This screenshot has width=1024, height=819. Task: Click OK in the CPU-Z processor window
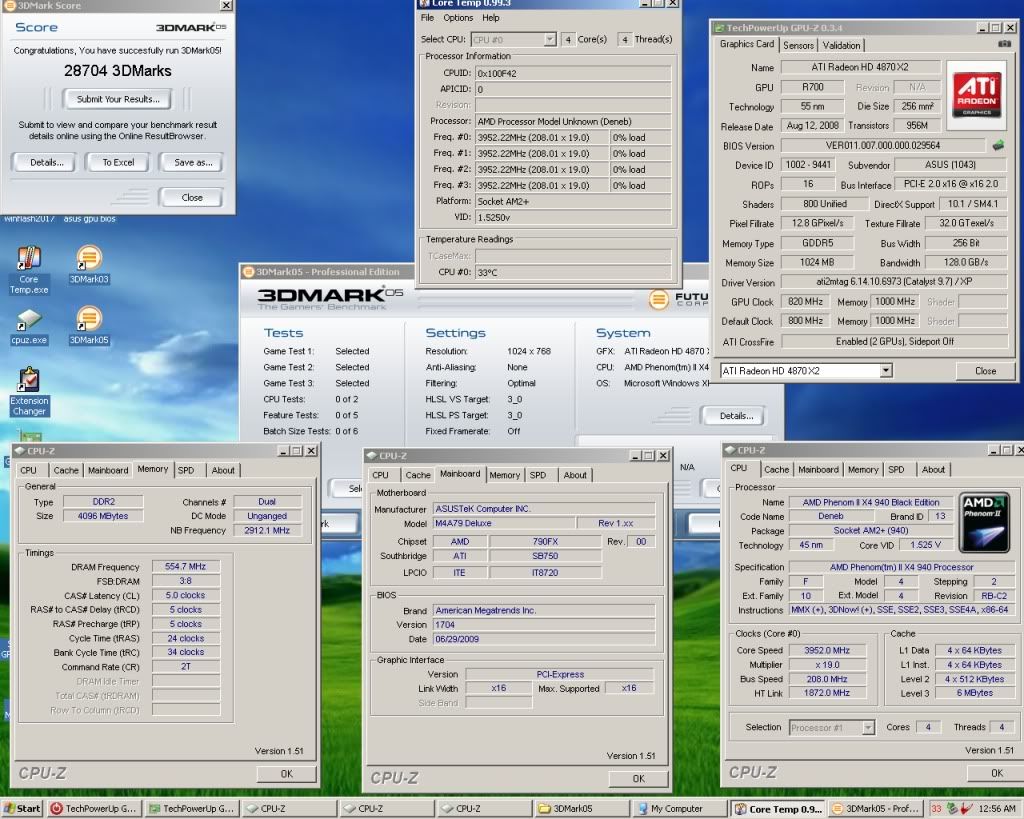point(997,773)
